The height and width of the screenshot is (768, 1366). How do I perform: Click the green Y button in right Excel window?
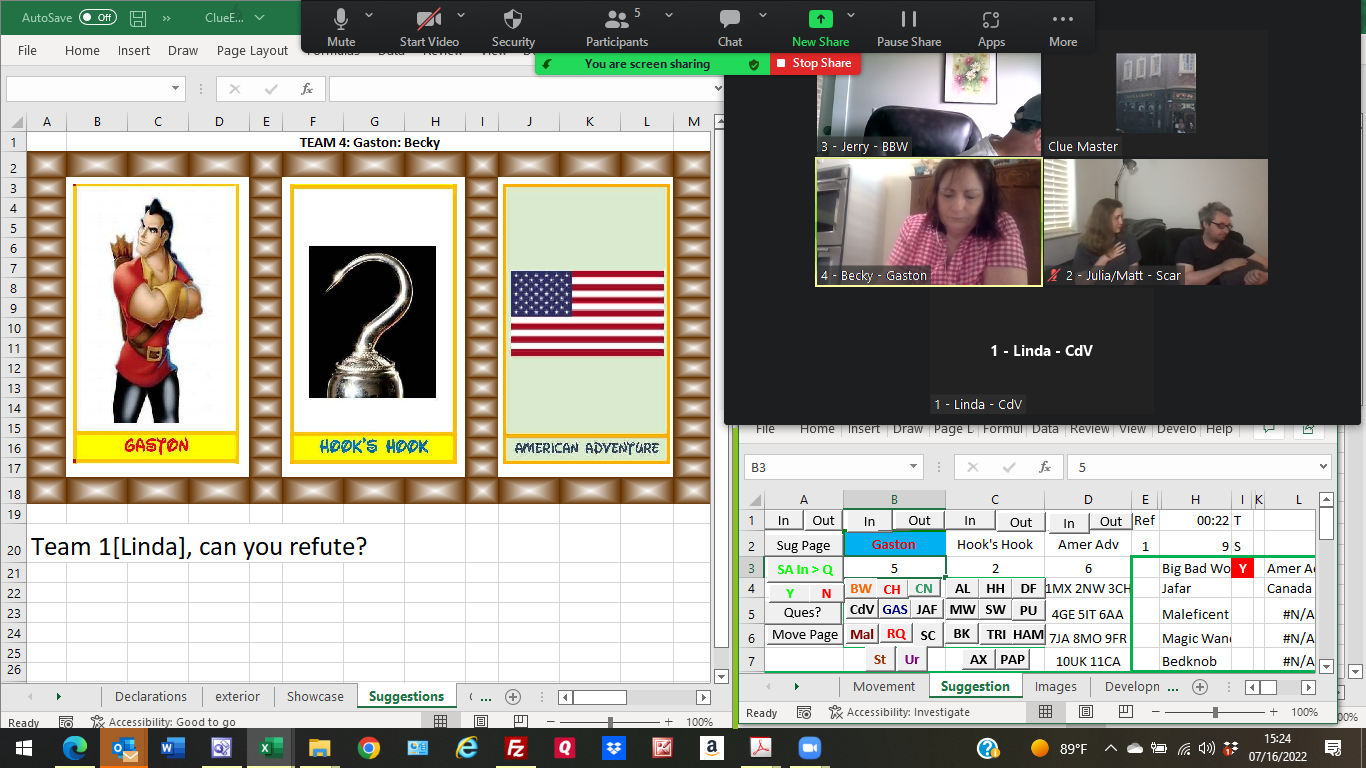pos(790,593)
